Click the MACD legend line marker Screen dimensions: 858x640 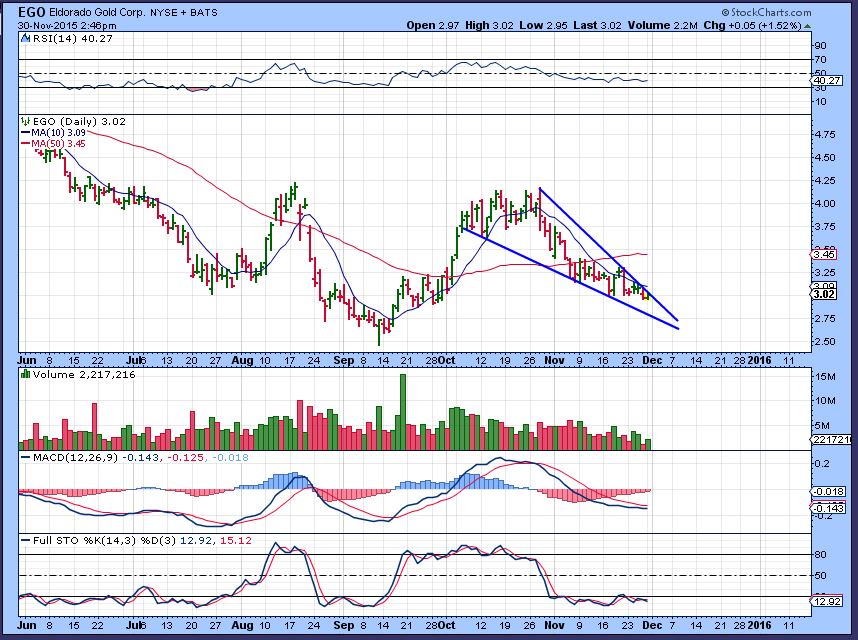pyautogui.click(x=26, y=457)
